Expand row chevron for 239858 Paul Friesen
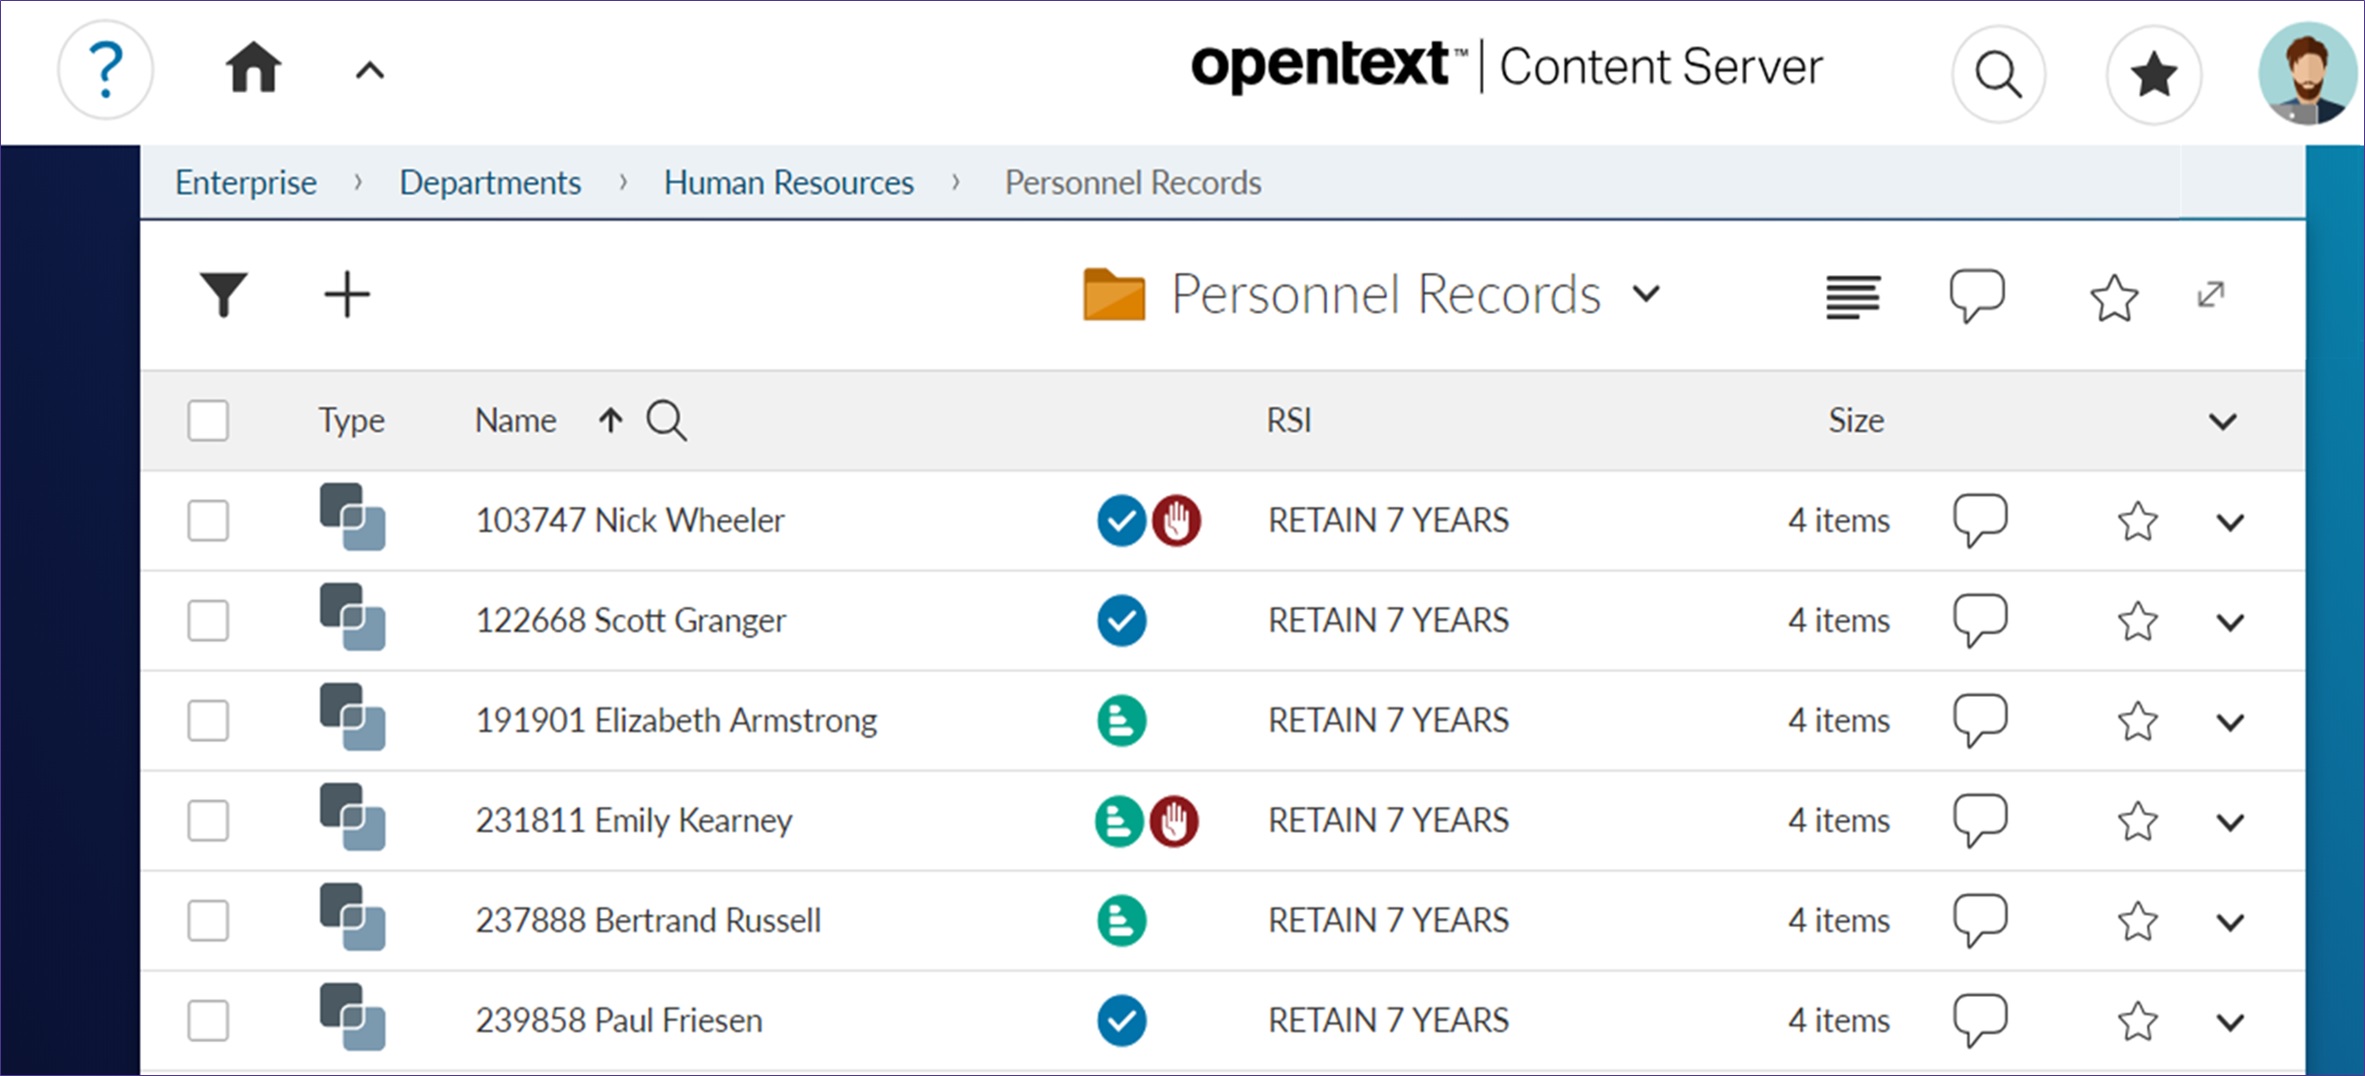 pyautogui.click(x=2230, y=1022)
